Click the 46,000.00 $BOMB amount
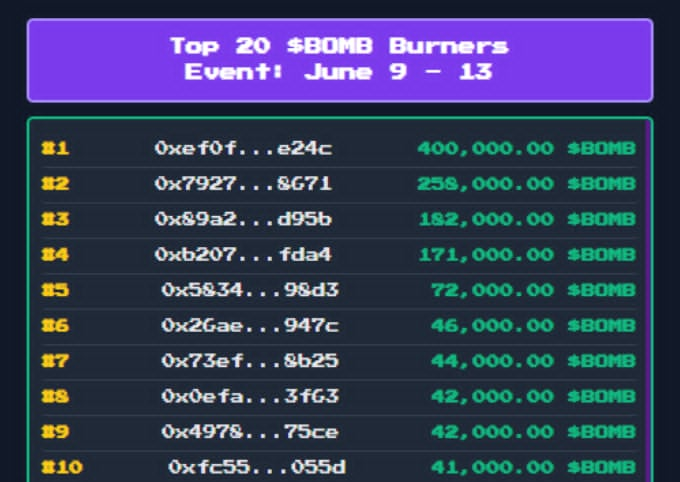The height and width of the screenshot is (482, 680). [x=533, y=325]
